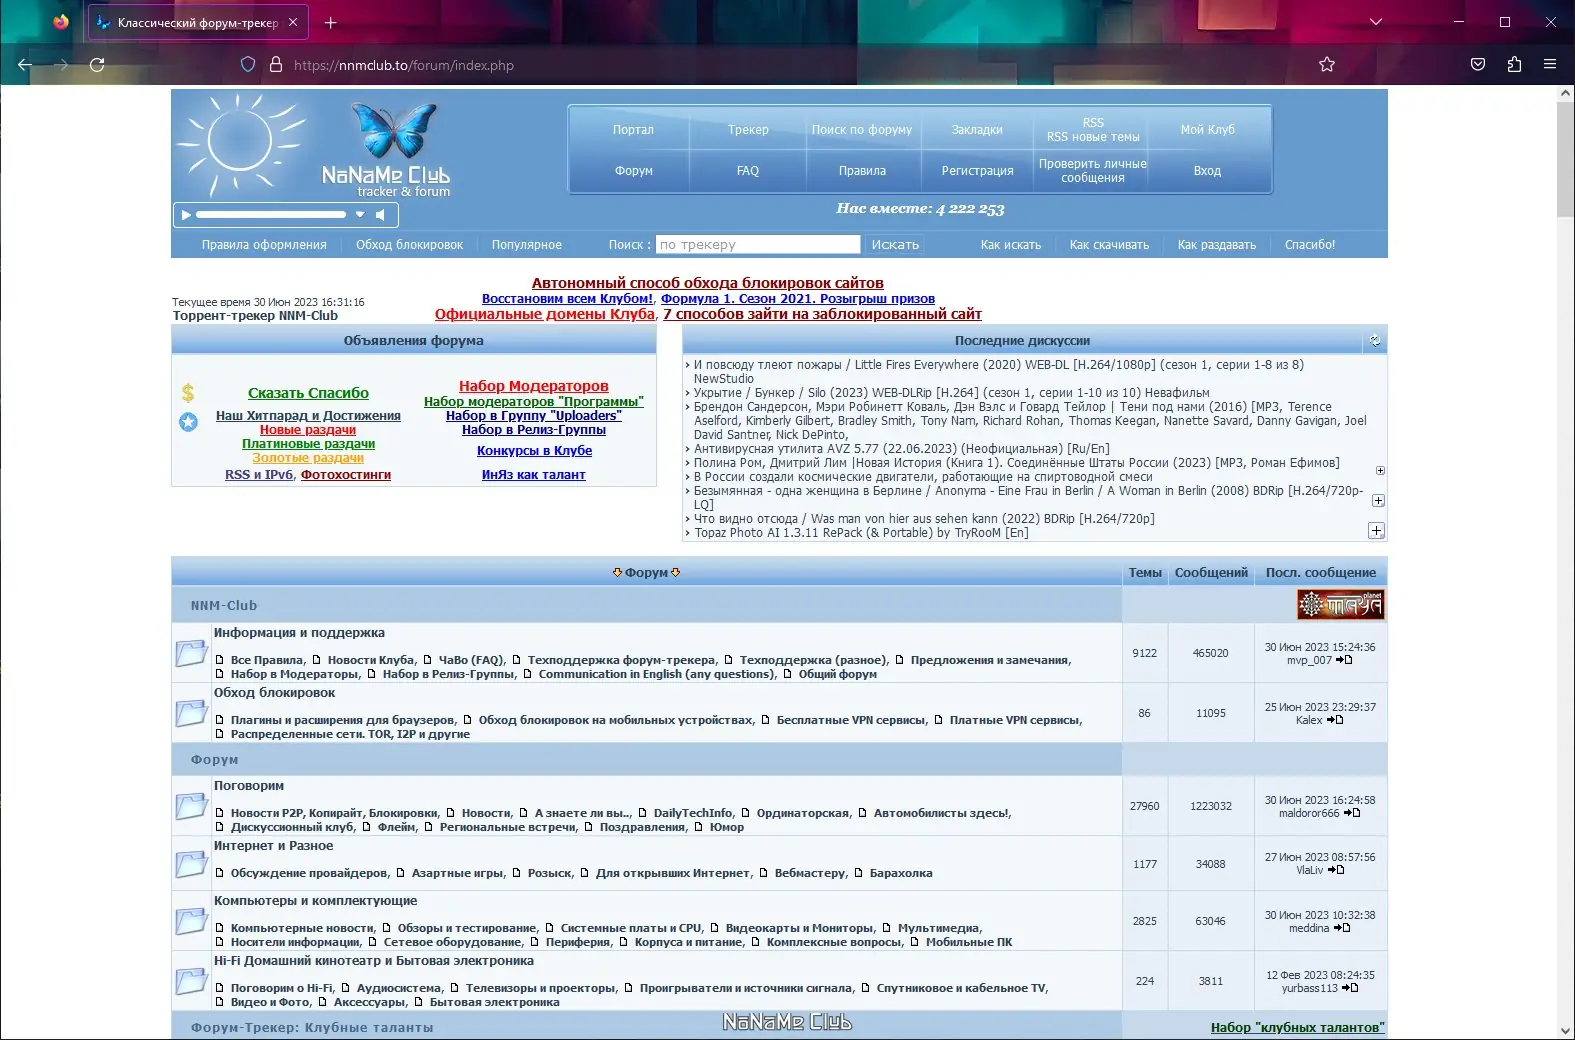1575x1040 pixels.
Task: Click the Maya planet banner image
Action: (x=1341, y=604)
